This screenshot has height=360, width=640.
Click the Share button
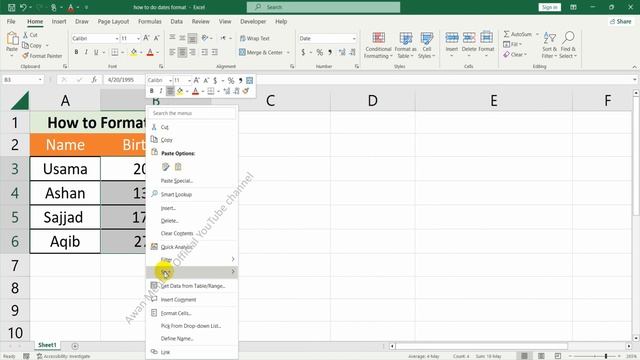pos(620,21)
